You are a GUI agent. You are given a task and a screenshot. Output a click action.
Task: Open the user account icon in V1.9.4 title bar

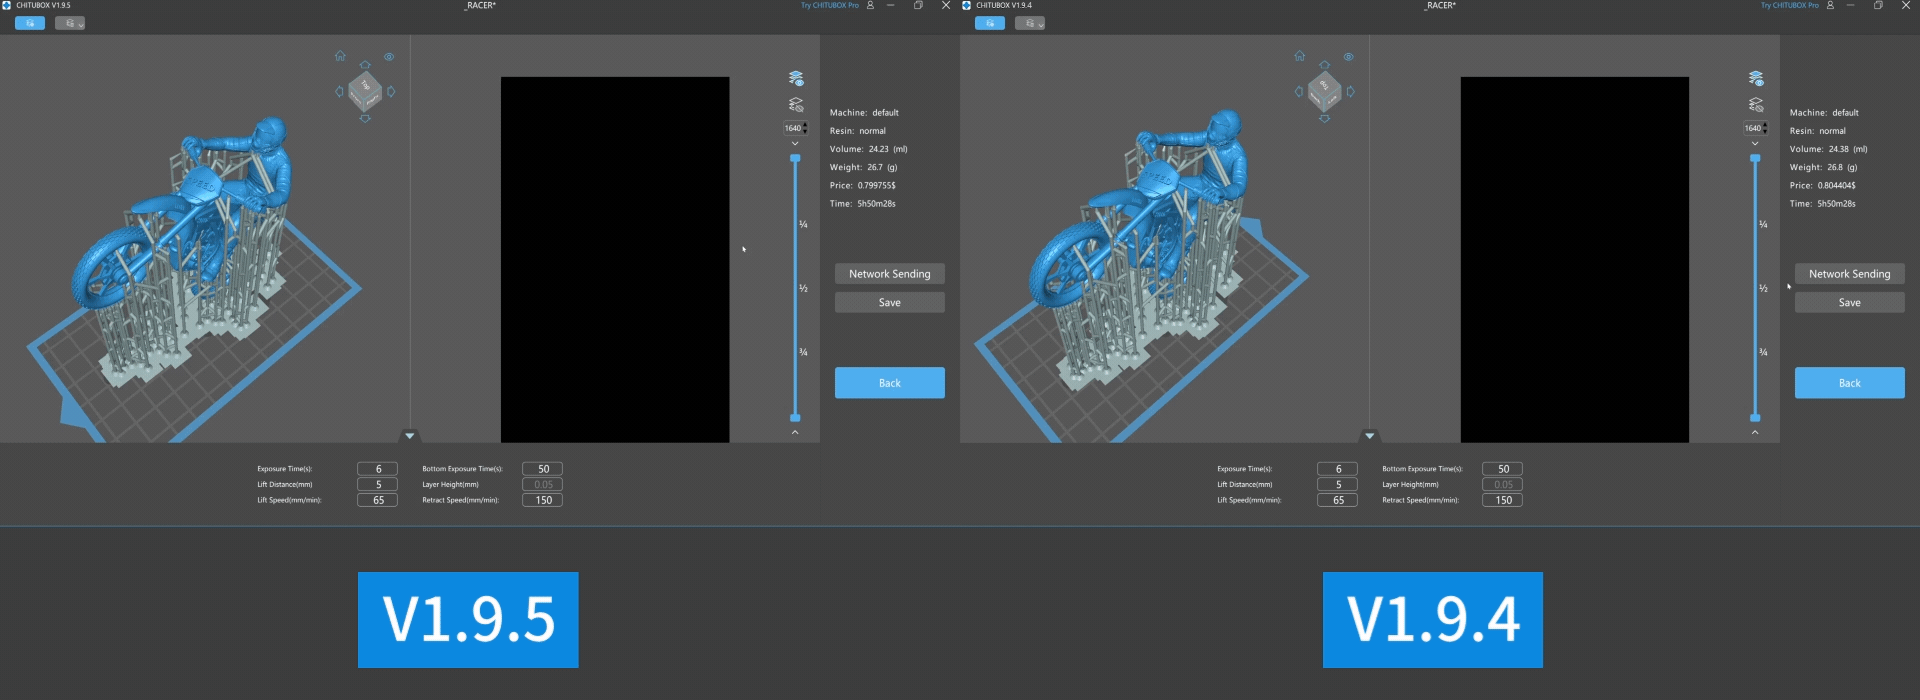[1830, 6]
